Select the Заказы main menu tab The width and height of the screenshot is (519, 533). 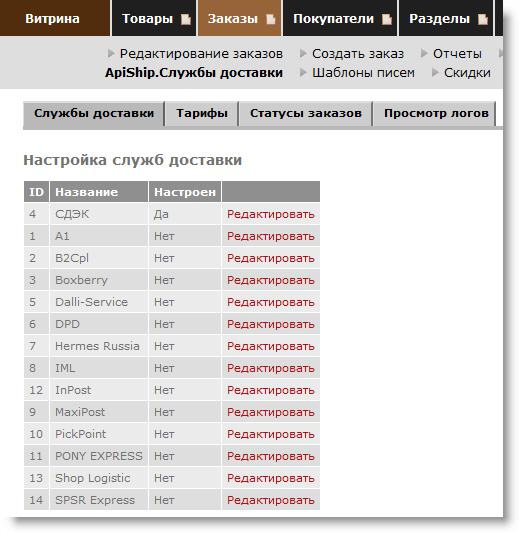coord(240,18)
